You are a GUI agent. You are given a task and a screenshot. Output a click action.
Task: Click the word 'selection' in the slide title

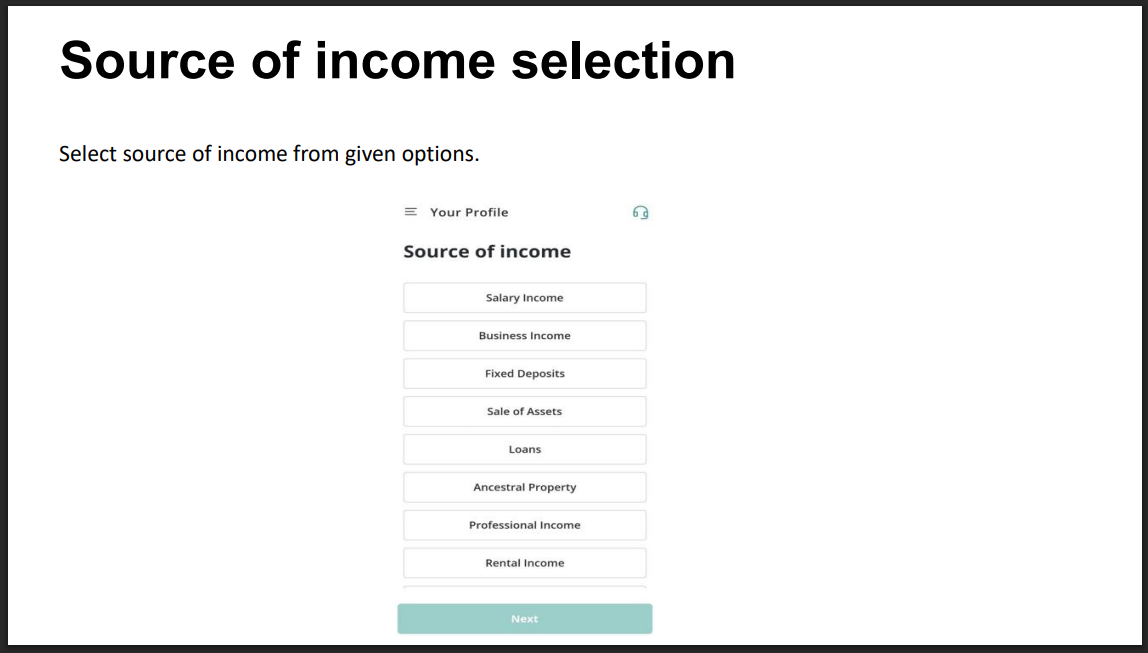click(623, 61)
